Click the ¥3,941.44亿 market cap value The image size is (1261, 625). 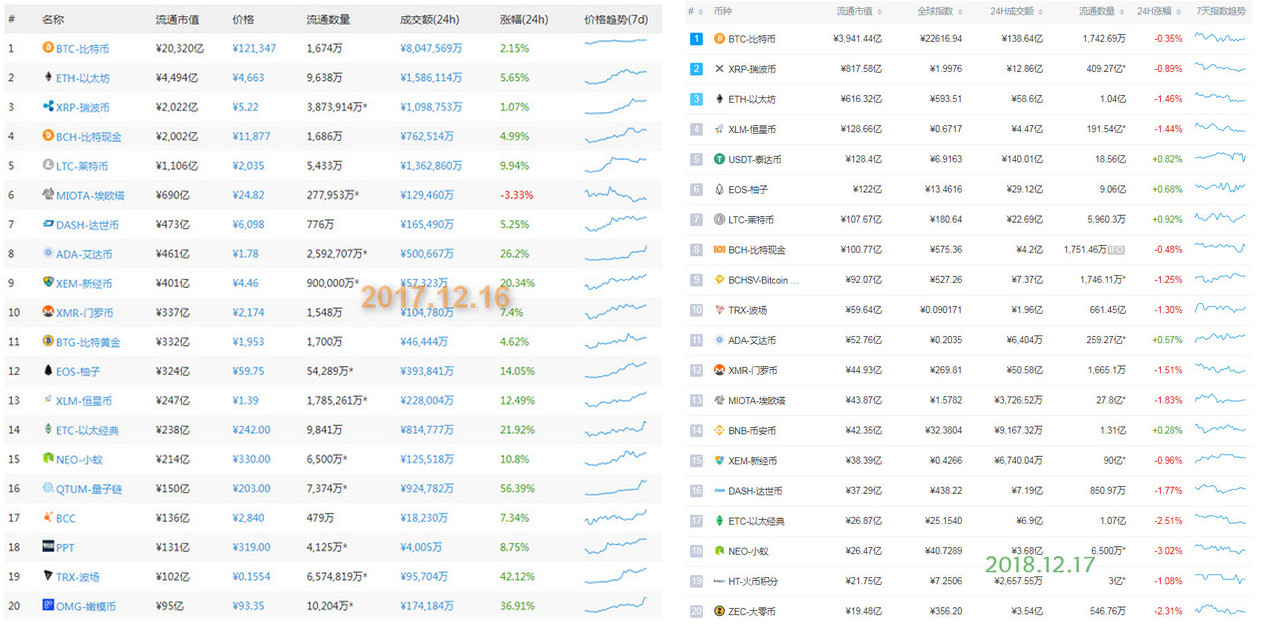[x=859, y=39]
